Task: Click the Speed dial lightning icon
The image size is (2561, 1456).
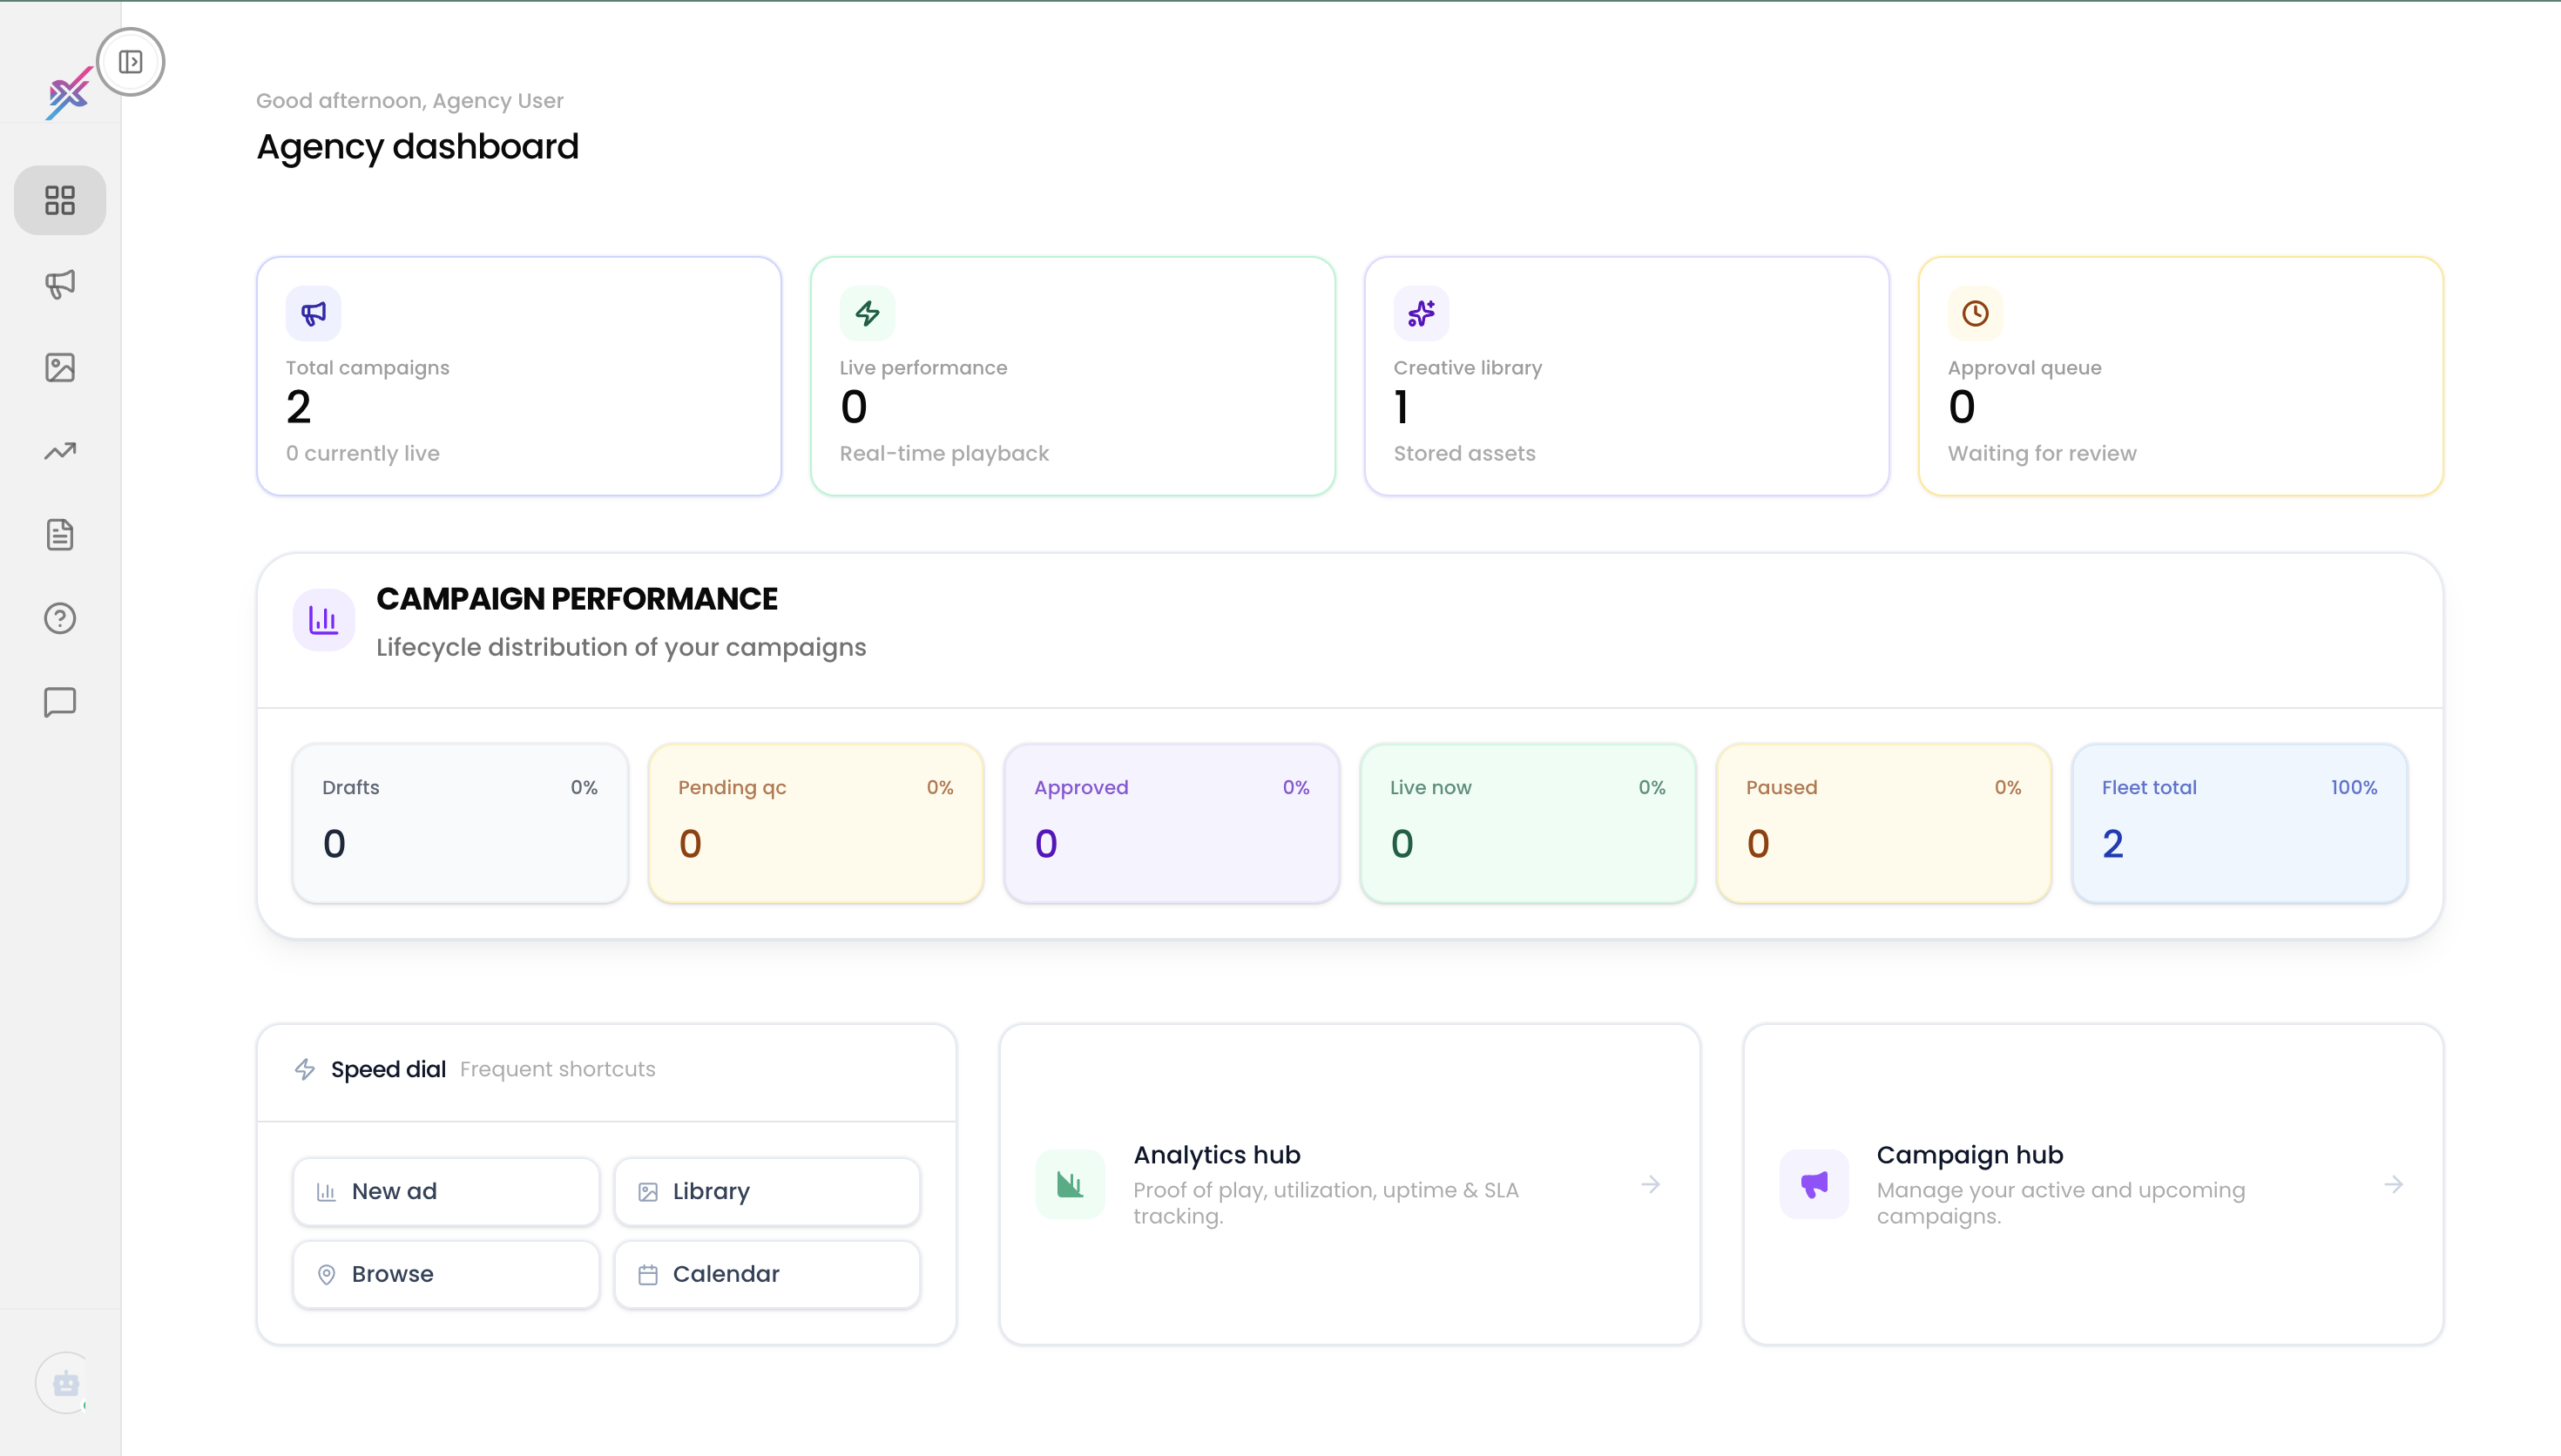Action: click(x=305, y=1070)
